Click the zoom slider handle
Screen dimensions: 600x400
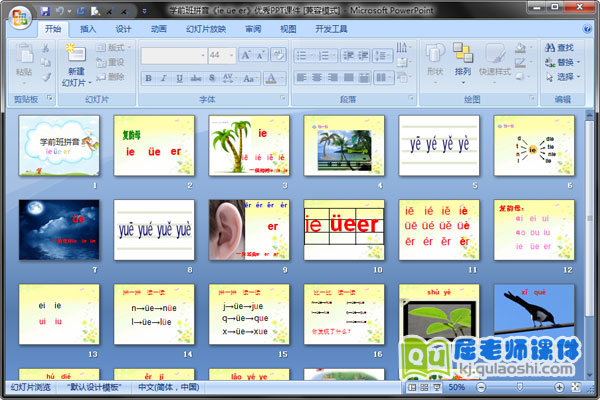click(520, 387)
